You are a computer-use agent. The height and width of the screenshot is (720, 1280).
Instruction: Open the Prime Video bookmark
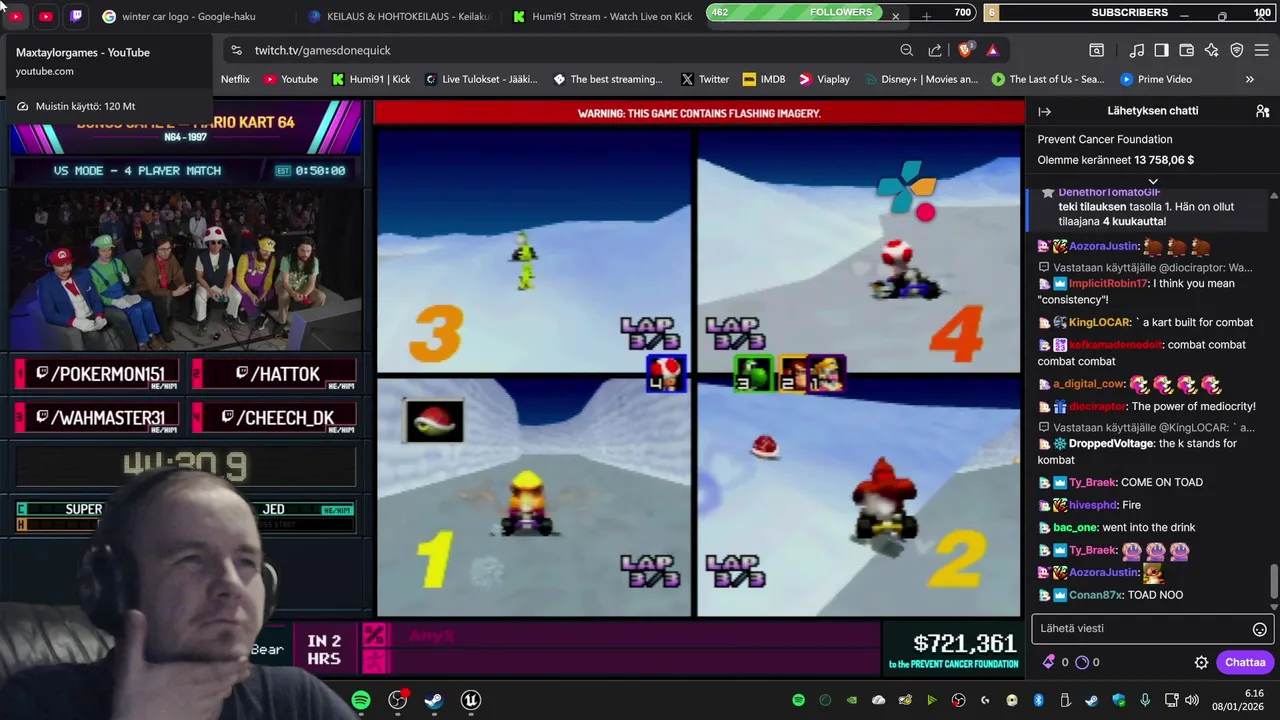1156,79
